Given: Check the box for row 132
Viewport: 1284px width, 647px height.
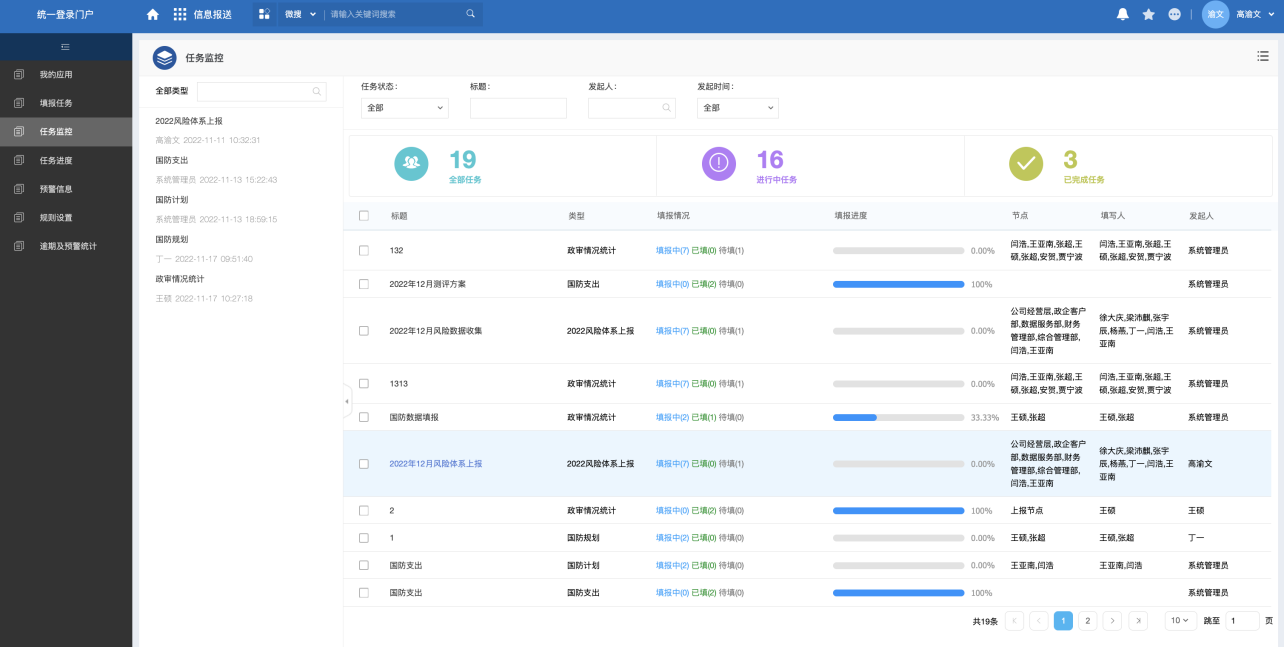Looking at the screenshot, I should (364, 250).
